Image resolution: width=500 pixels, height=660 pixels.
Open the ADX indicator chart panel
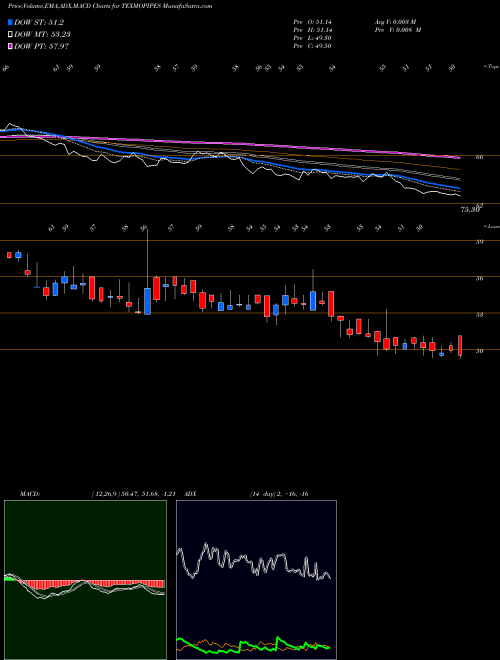pyautogui.click(x=256, y=580)
